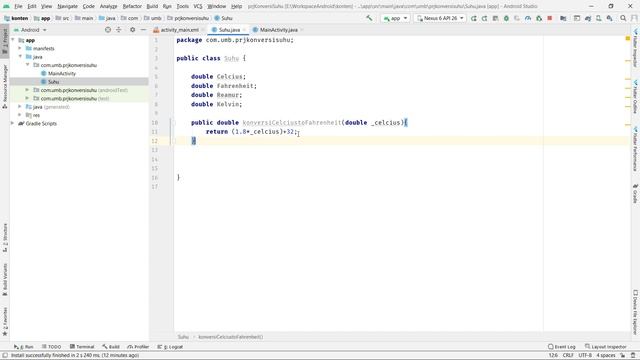Open the Refactor menu

tap(132, 6)
